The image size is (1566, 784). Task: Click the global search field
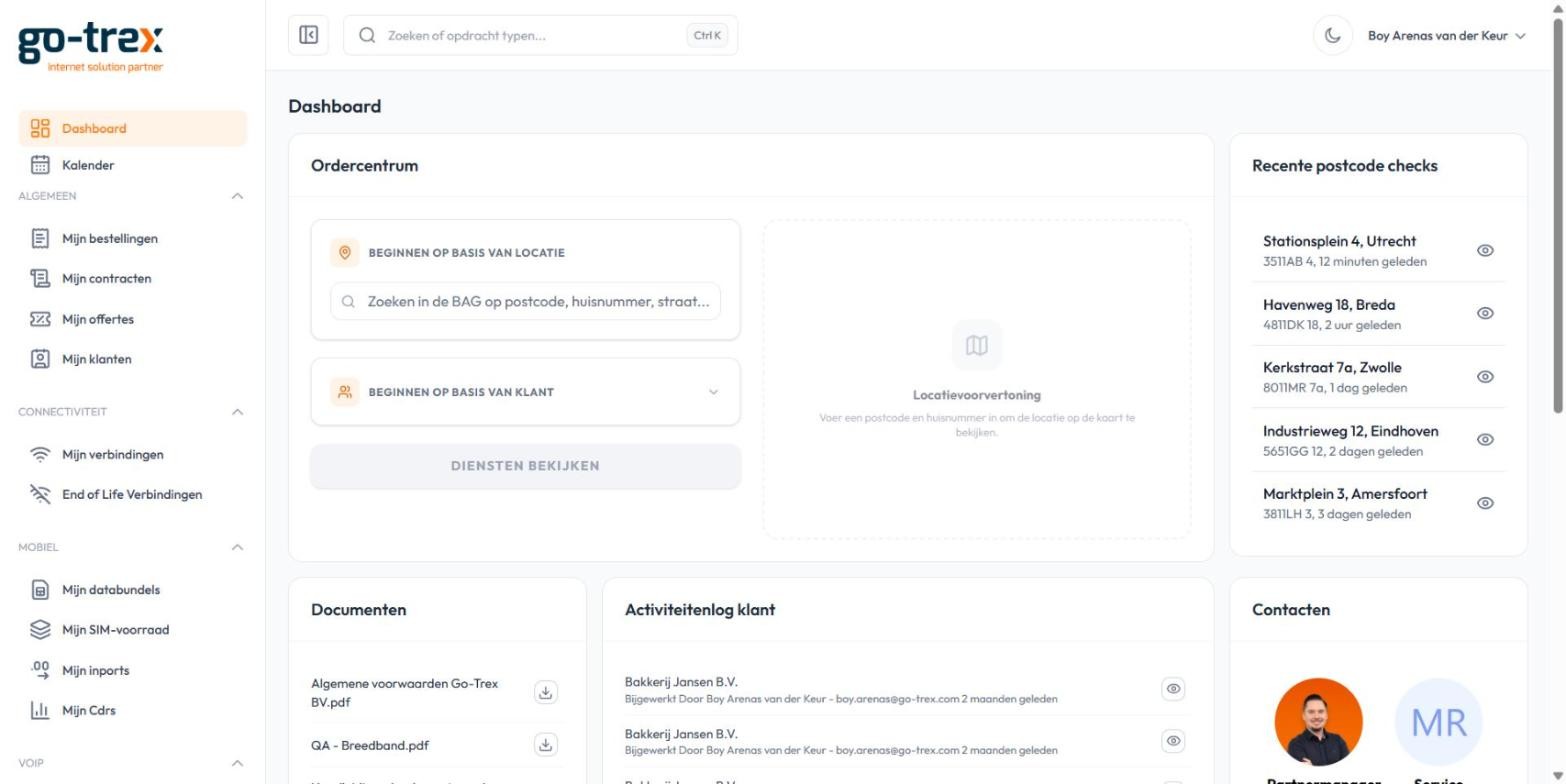540,35
